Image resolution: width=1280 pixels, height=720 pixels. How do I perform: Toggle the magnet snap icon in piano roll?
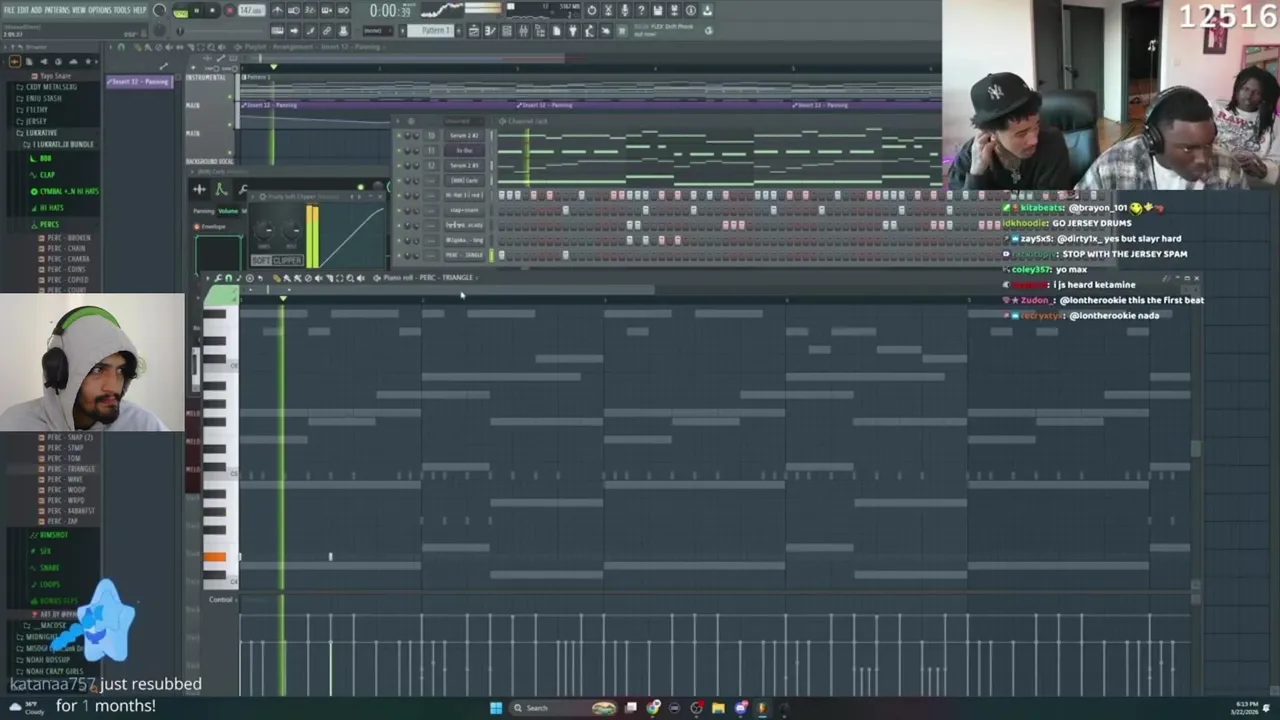228,278
